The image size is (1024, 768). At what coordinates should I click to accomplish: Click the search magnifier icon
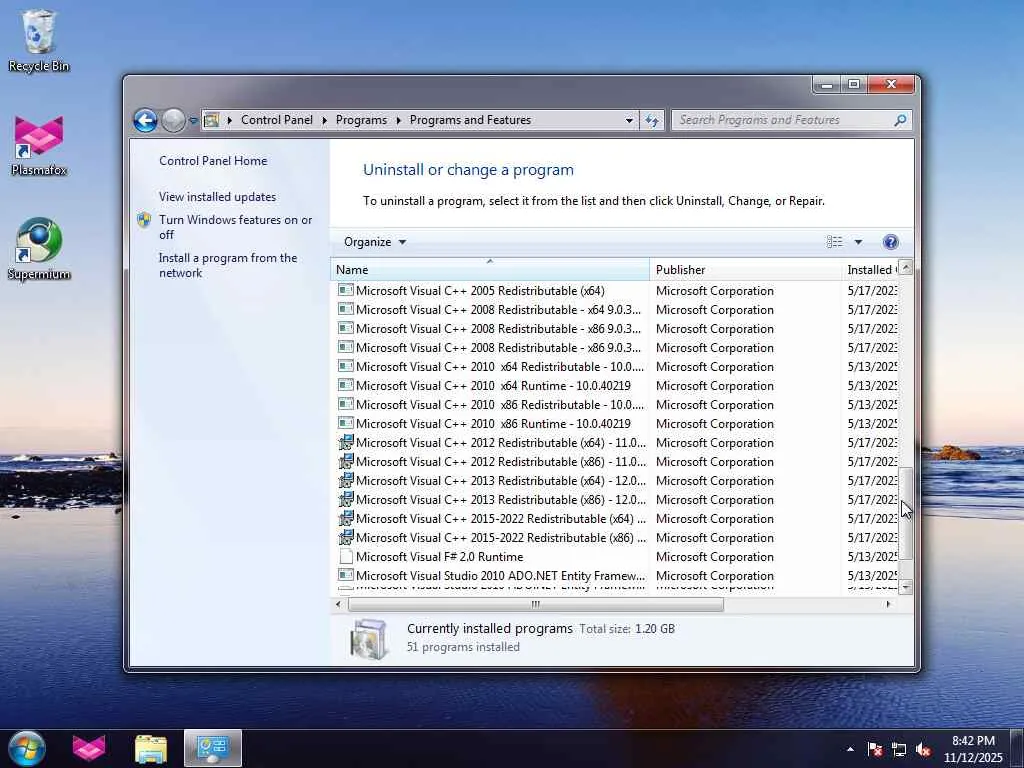tap(900, 120)
